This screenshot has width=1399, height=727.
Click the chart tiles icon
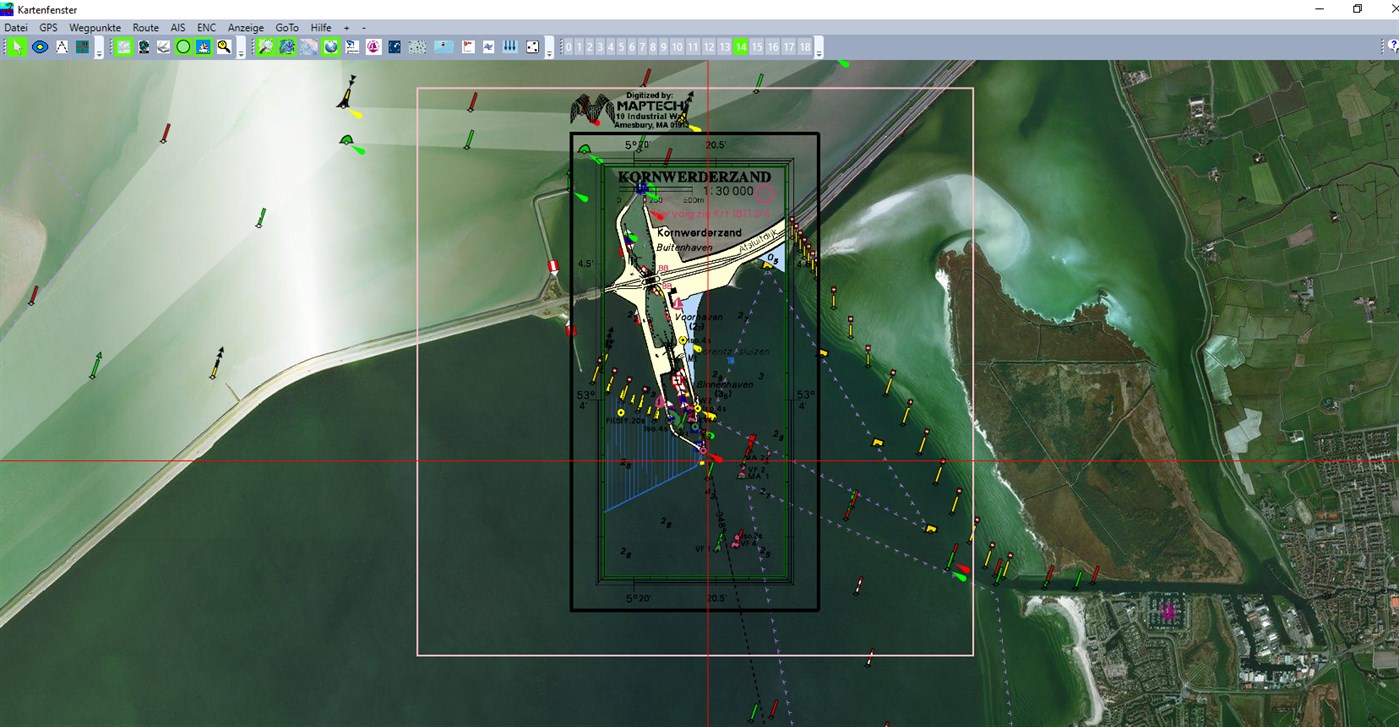(x=84, y=46)
